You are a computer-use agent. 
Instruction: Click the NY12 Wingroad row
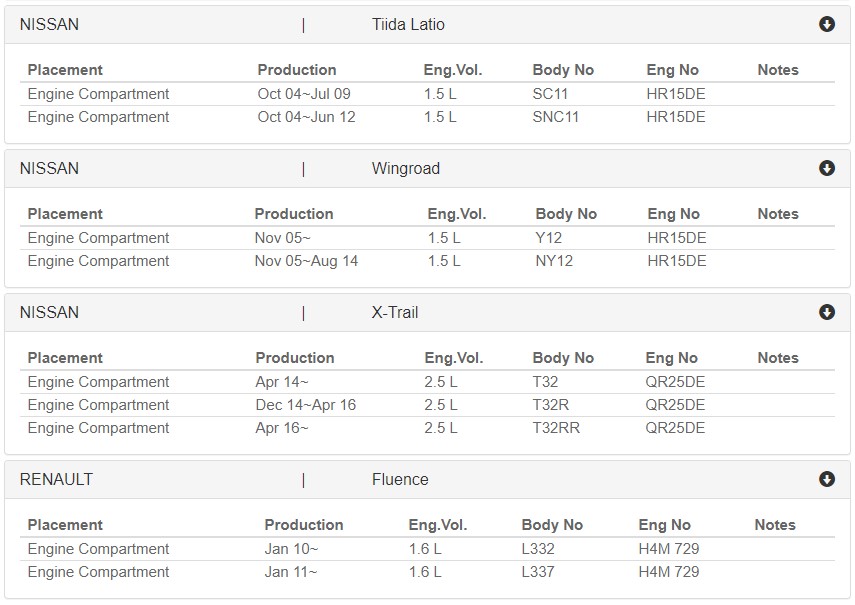[428, 261]
